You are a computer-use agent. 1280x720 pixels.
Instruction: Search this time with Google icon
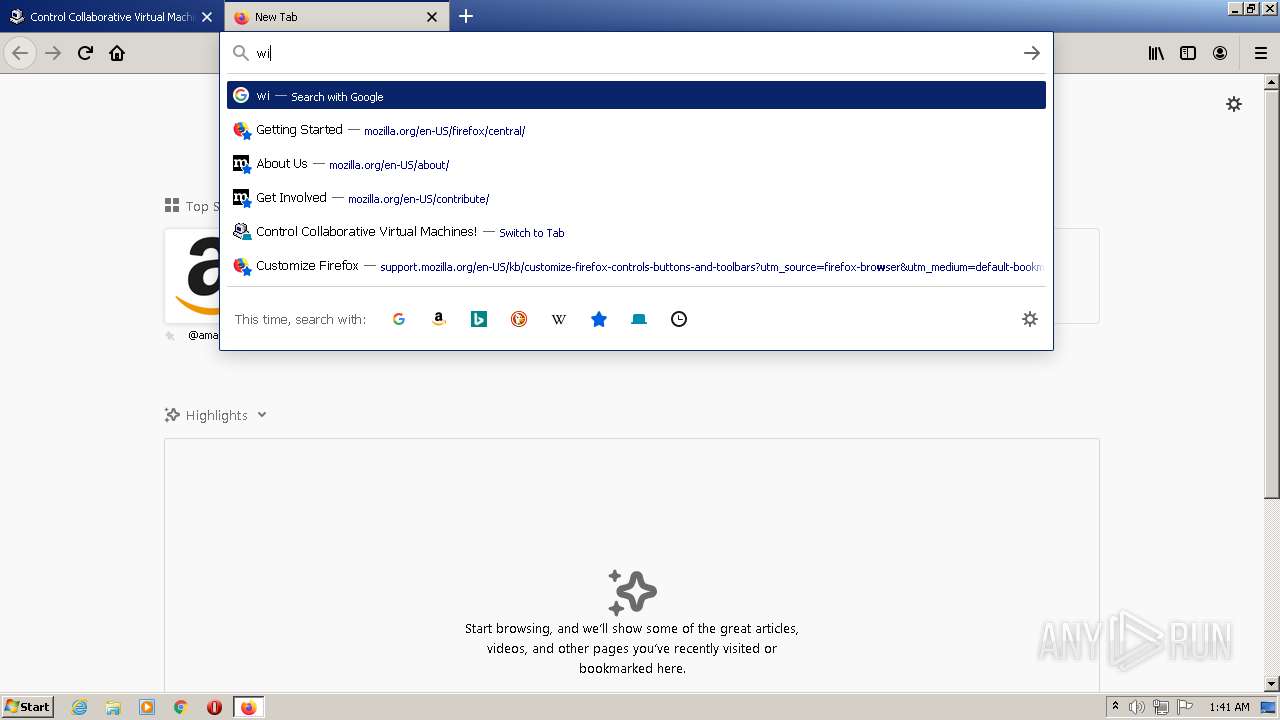[x=399, y=319]
